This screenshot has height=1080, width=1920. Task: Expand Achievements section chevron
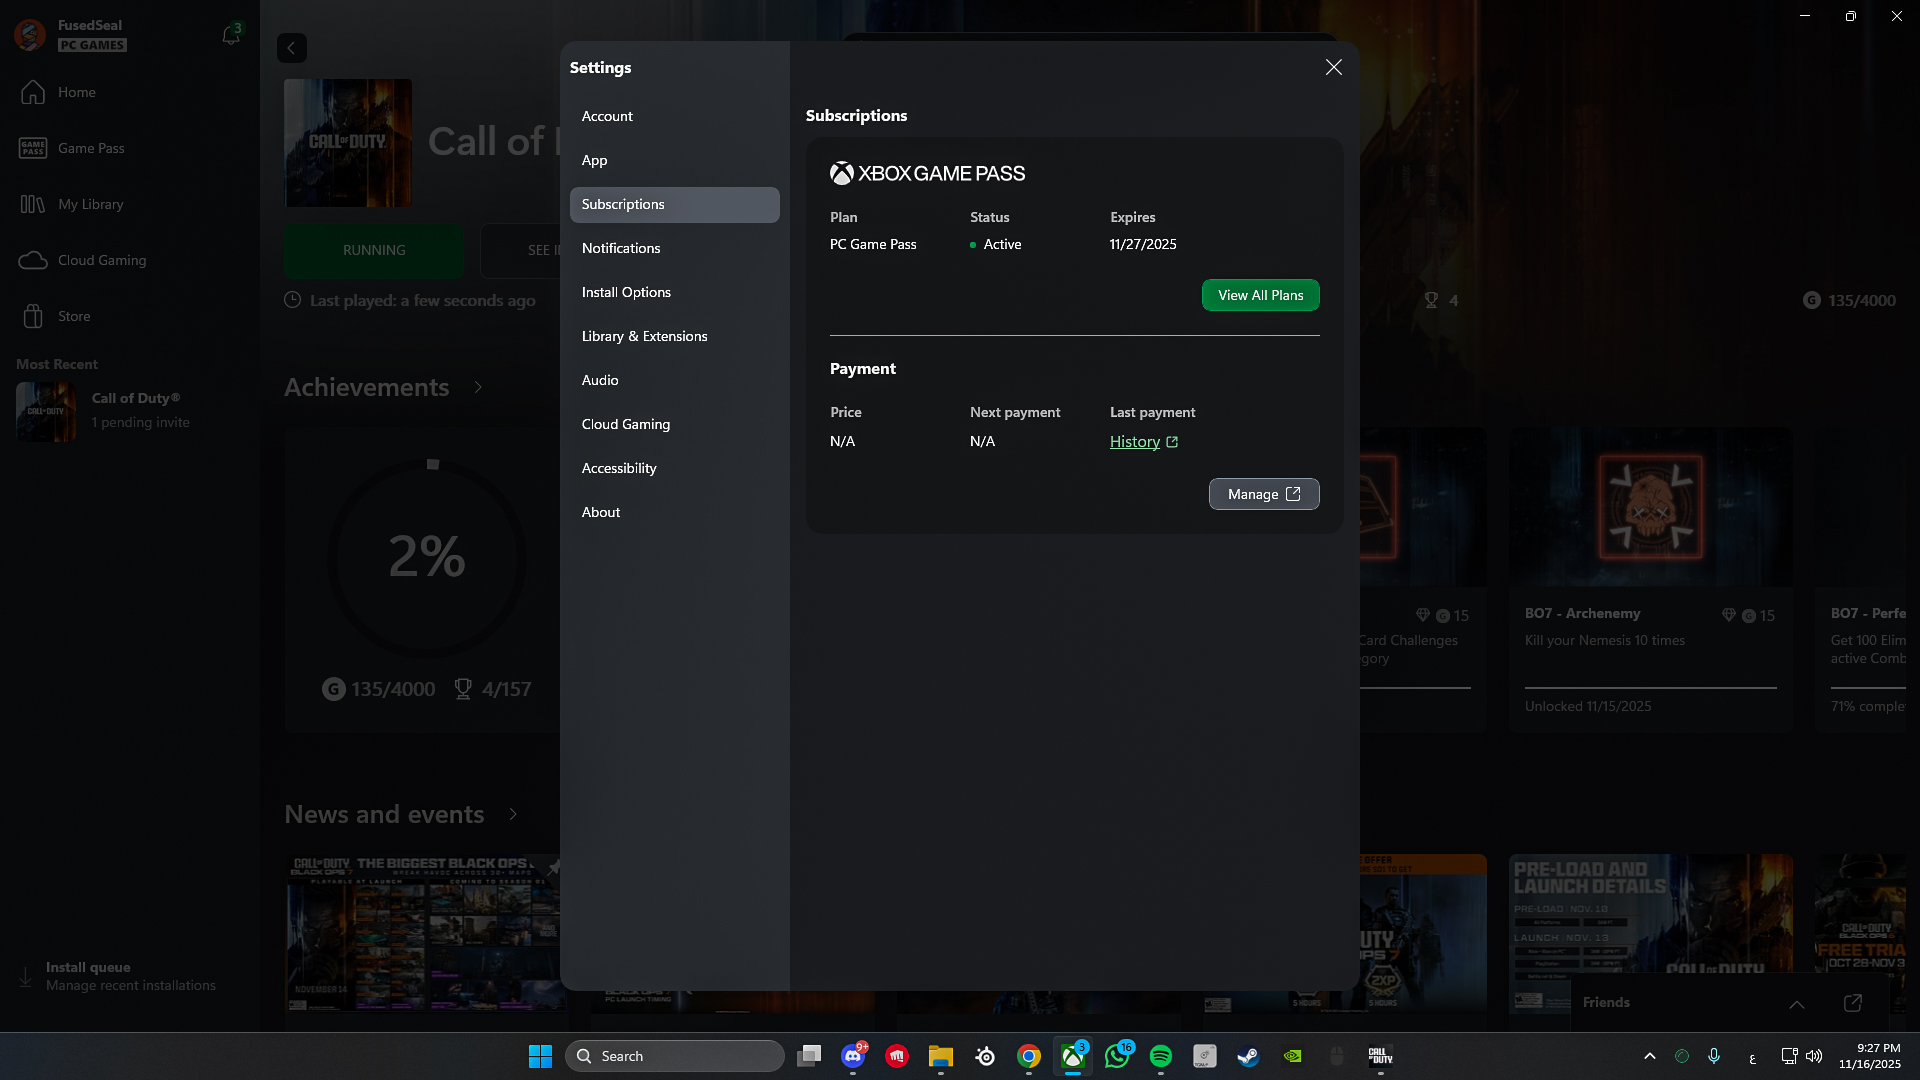[x=478, y=387]
